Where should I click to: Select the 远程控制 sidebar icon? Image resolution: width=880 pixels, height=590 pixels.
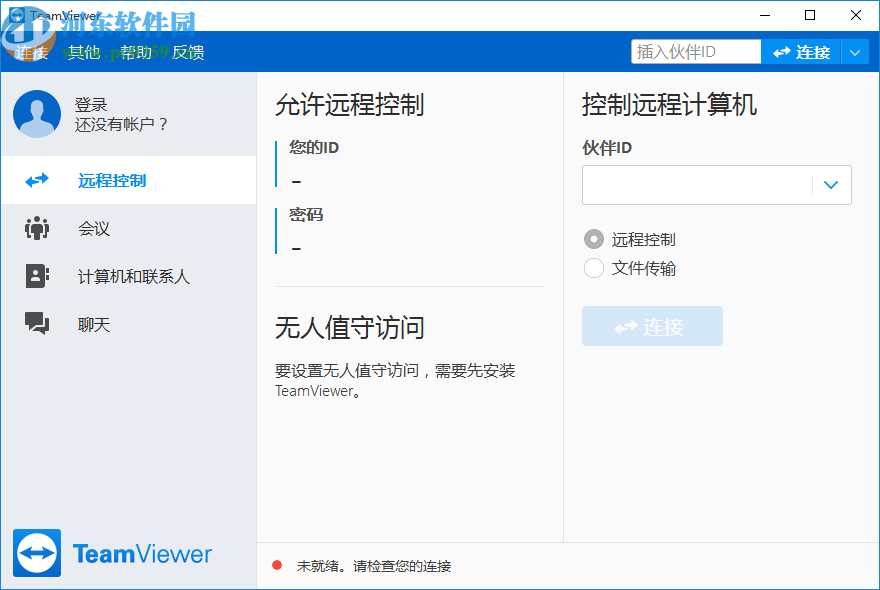click(x=37, y=180)
